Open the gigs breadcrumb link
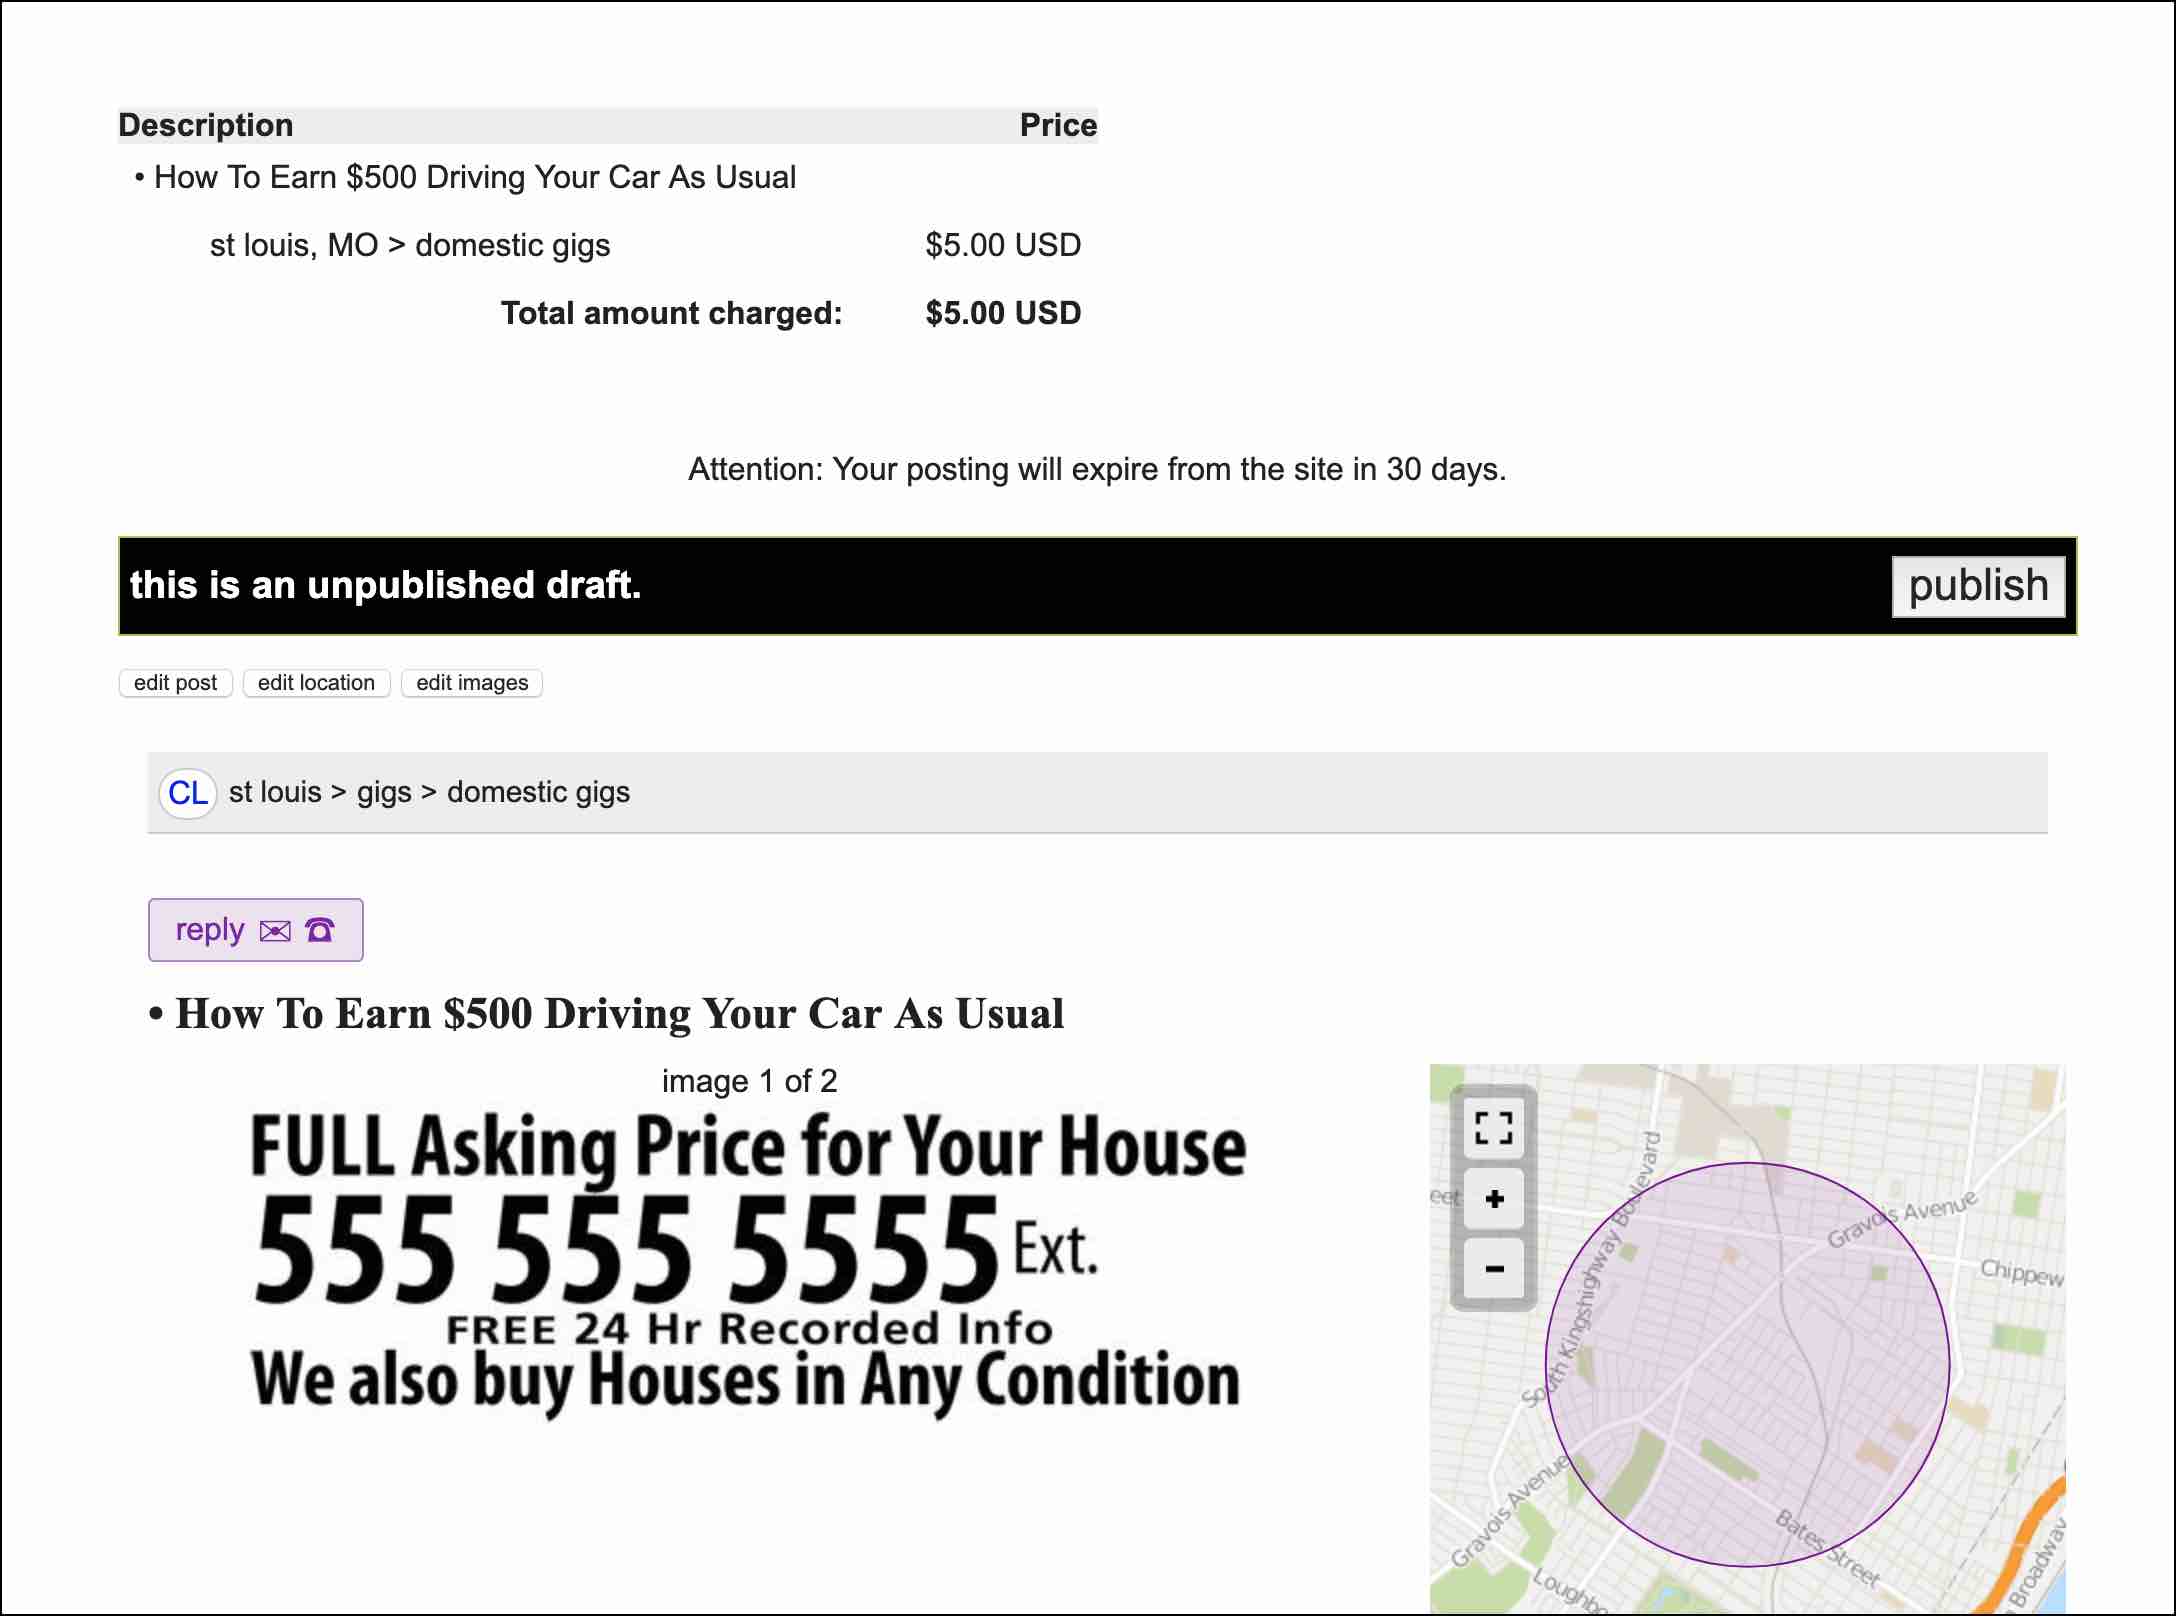This screenshot has height=1616, width=2176. tap(384, 792)
